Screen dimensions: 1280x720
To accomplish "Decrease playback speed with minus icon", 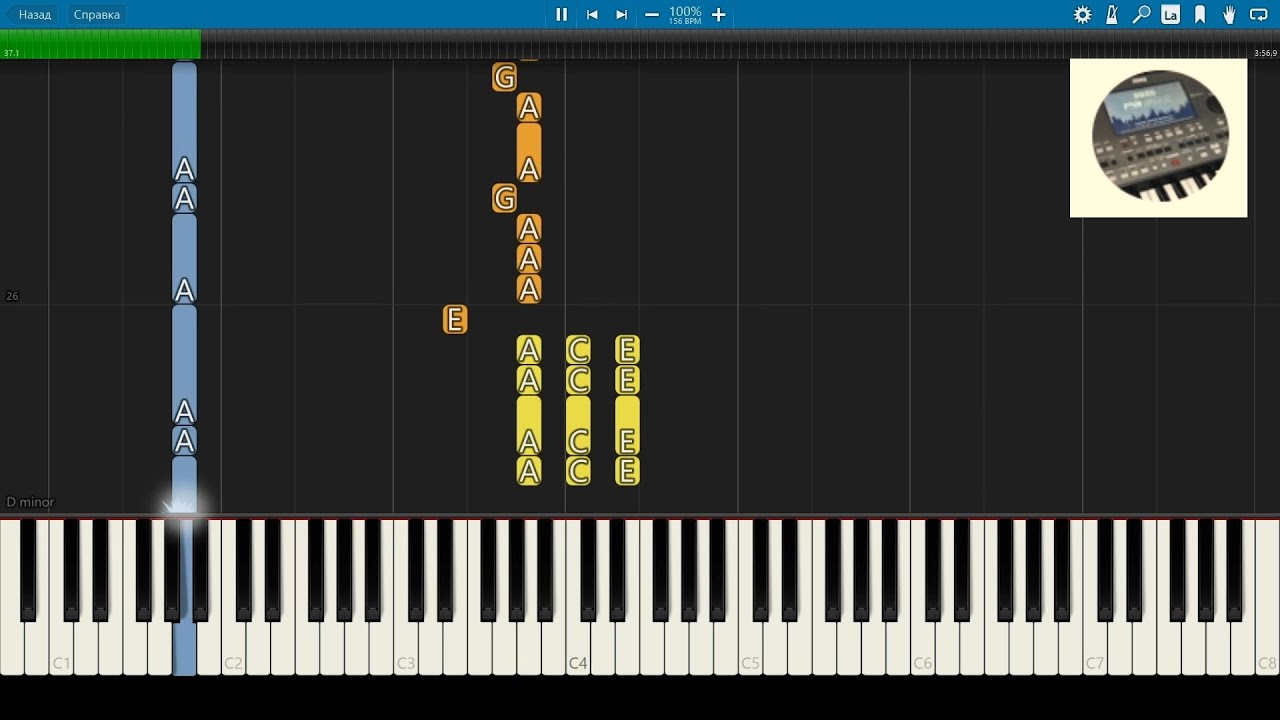I will pyautogui.click(x=652, y=15).
